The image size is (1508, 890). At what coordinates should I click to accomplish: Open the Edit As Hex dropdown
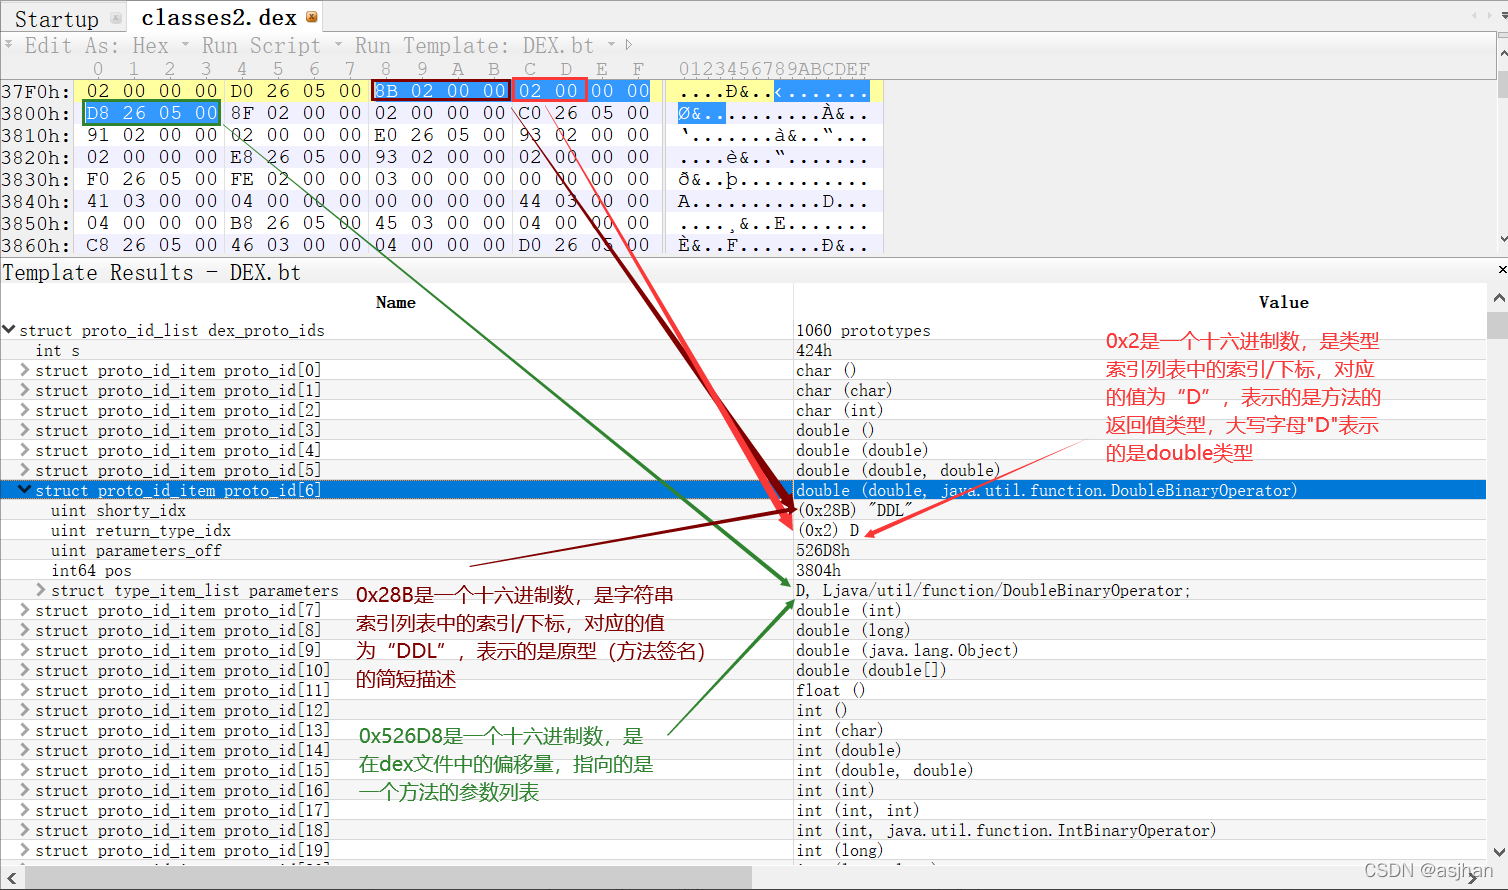pos(185,45)
